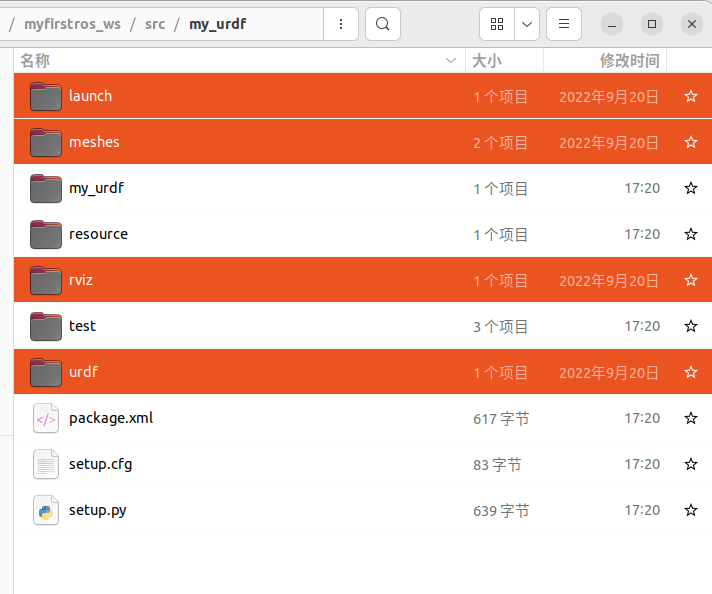Open the hamburger main menu
712x594 pixels.
pyautogui.click(x=564, y=24)
